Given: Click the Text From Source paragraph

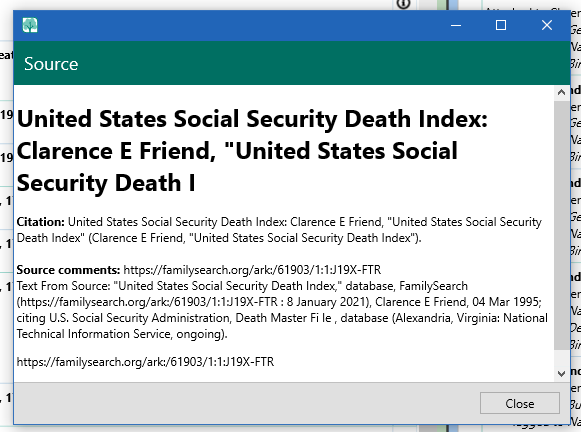Looking at the screenshot, I should pos(282,310).
